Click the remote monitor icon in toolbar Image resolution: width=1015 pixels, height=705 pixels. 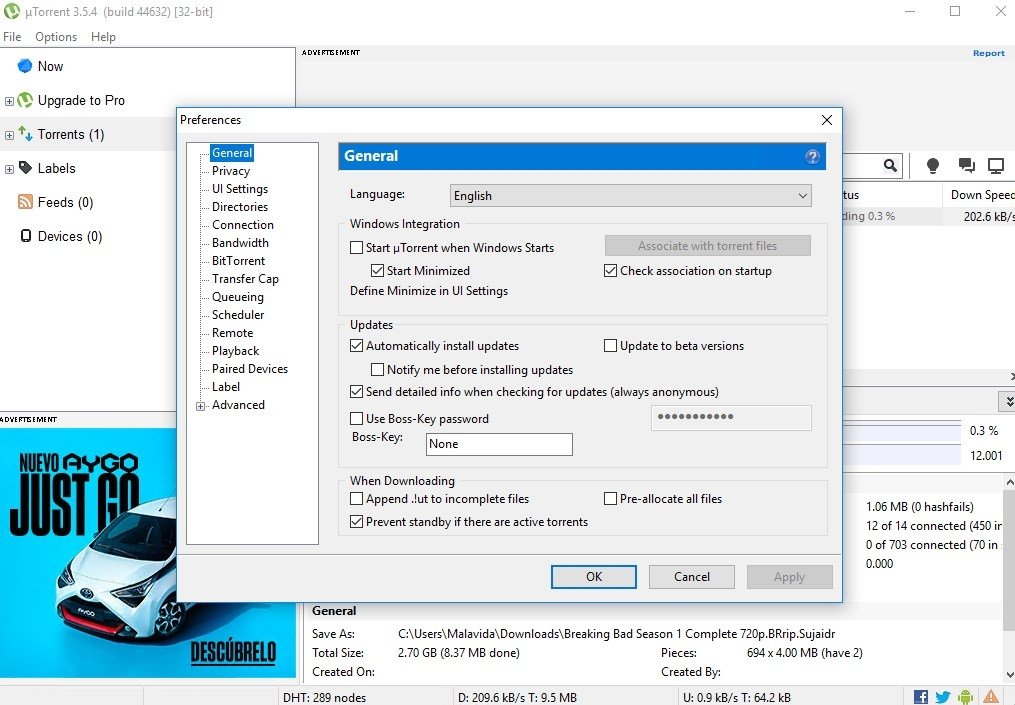coord(996,166)
